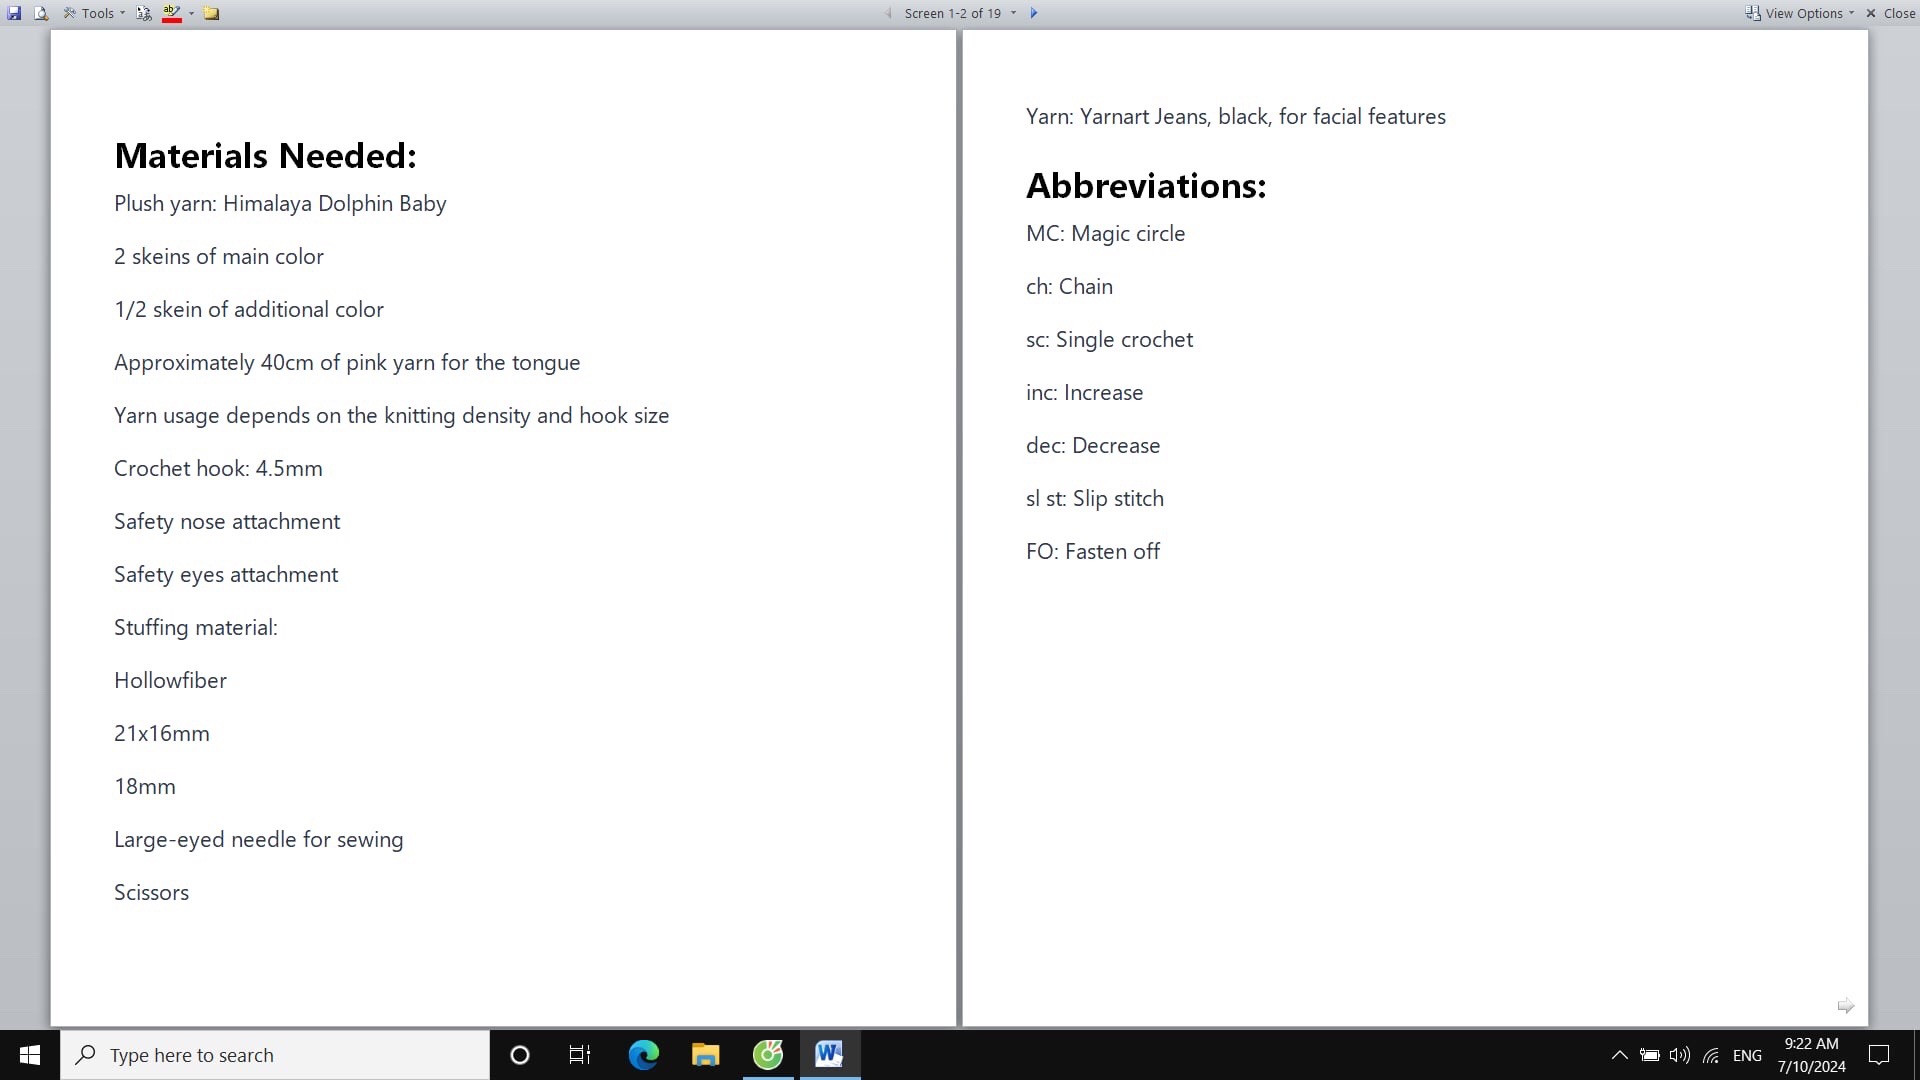Go to the next screen arrow
Screen dimensions: 1920x1080
(1034, 13)
